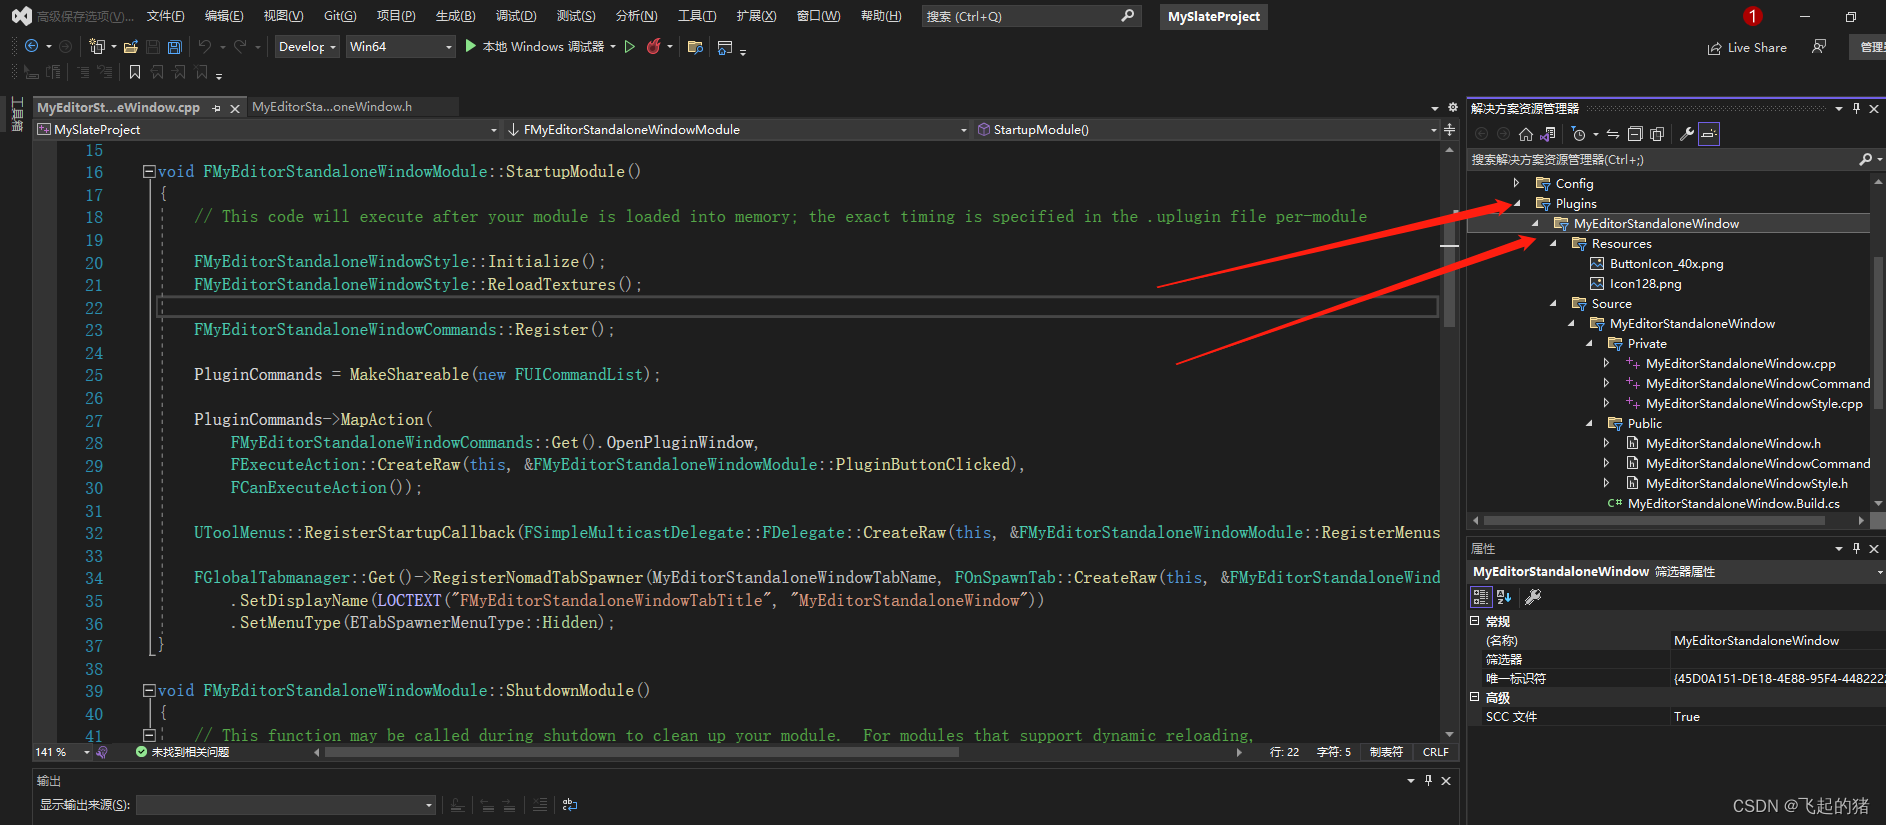Click the Pending Changes Filter clock icon

pyautogui.click(x=1579, y=134)
